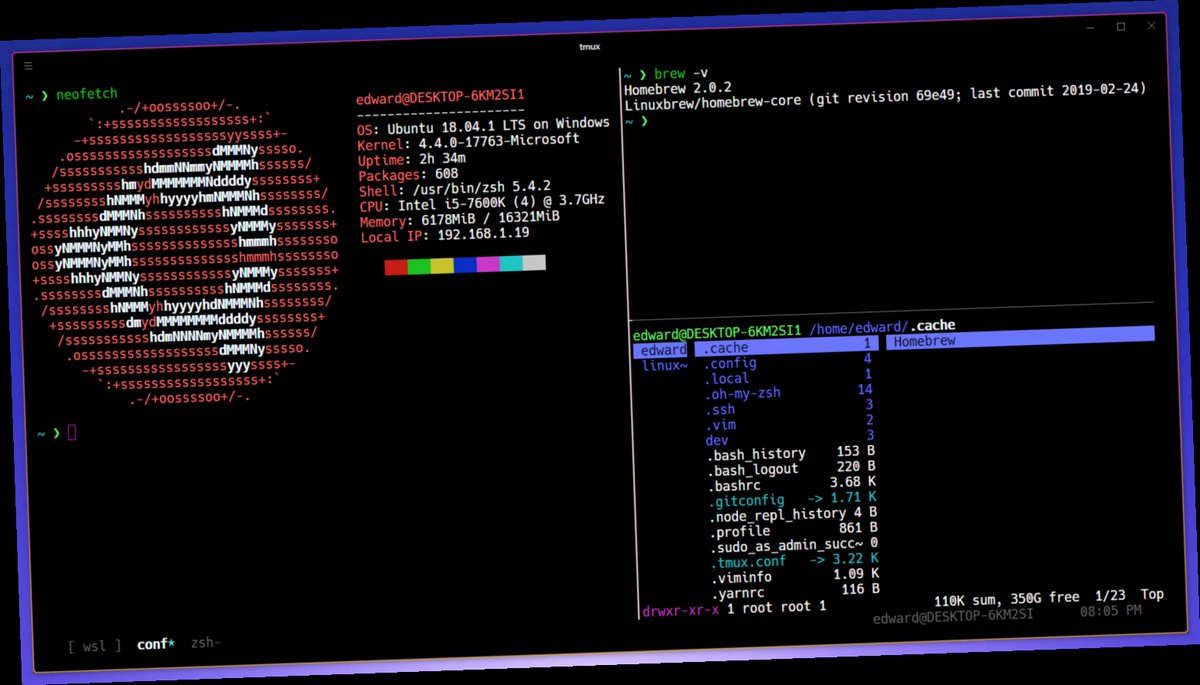Click the drwxr-xr-x permissions text
The width and height of the screenshot is (1200, 685).
click(x=680, y=610)
